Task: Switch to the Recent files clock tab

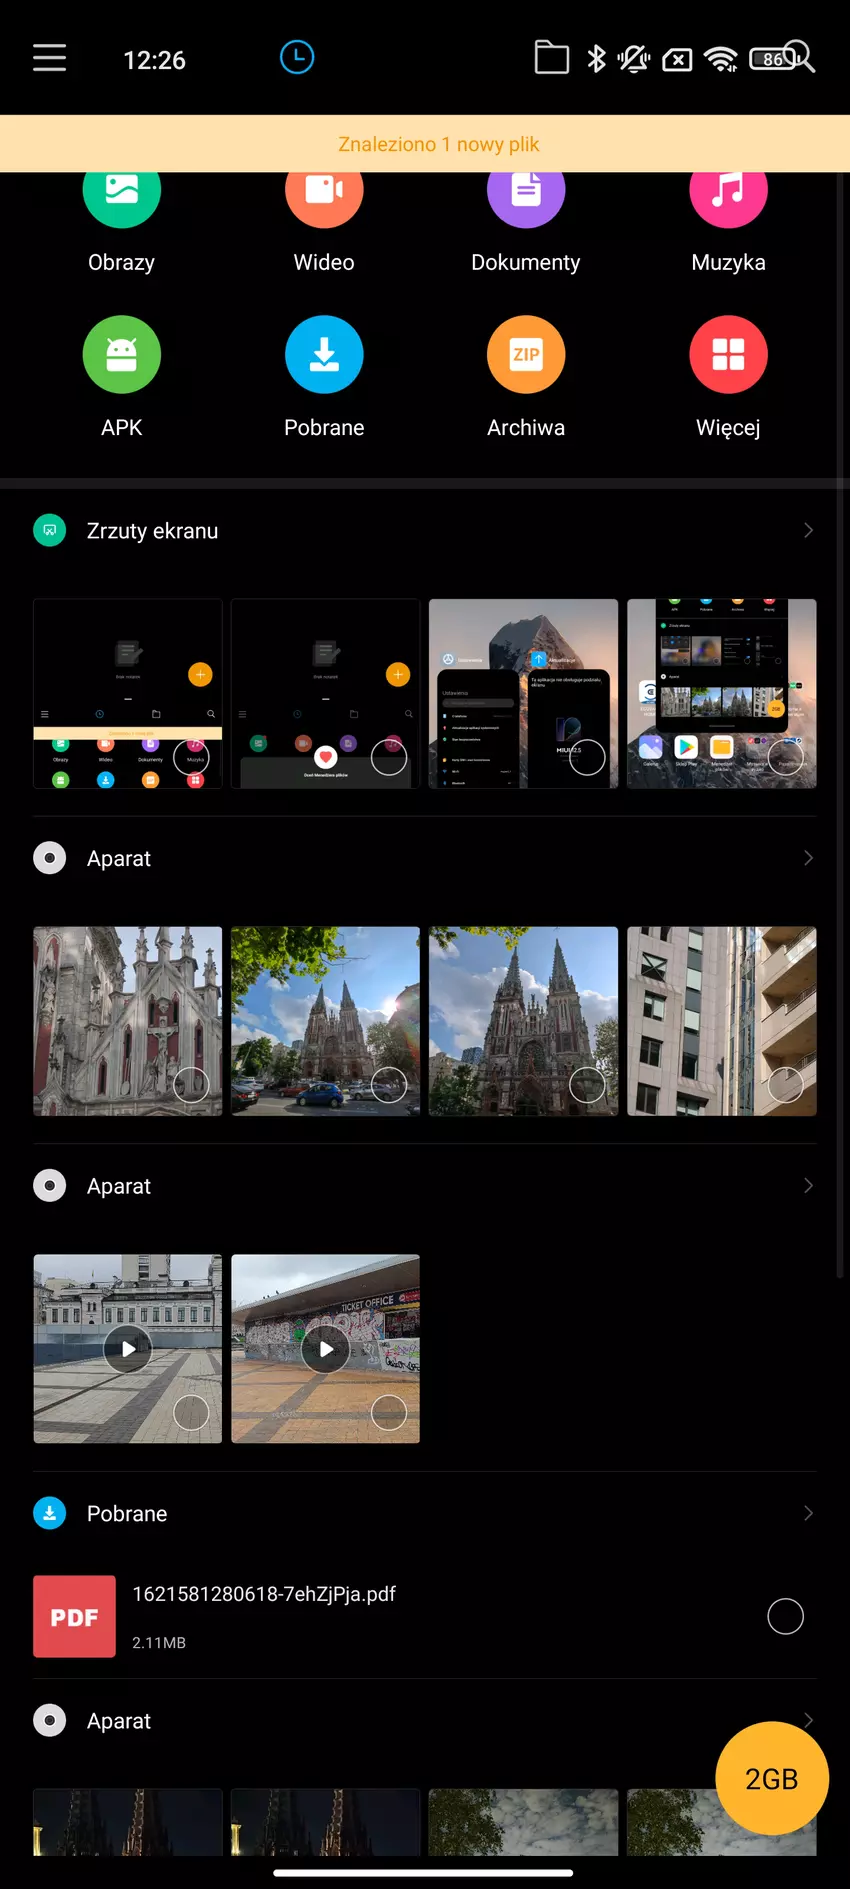Action: coord(297,58)
